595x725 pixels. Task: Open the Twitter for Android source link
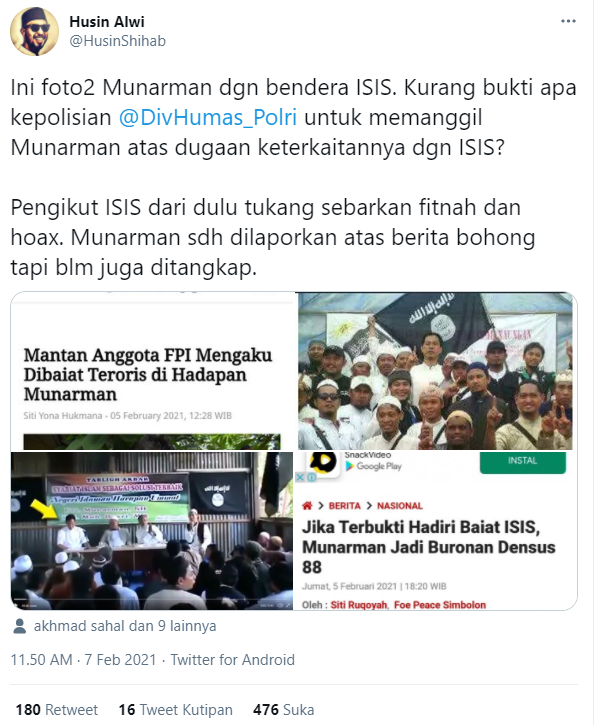(x=233, y=660)
